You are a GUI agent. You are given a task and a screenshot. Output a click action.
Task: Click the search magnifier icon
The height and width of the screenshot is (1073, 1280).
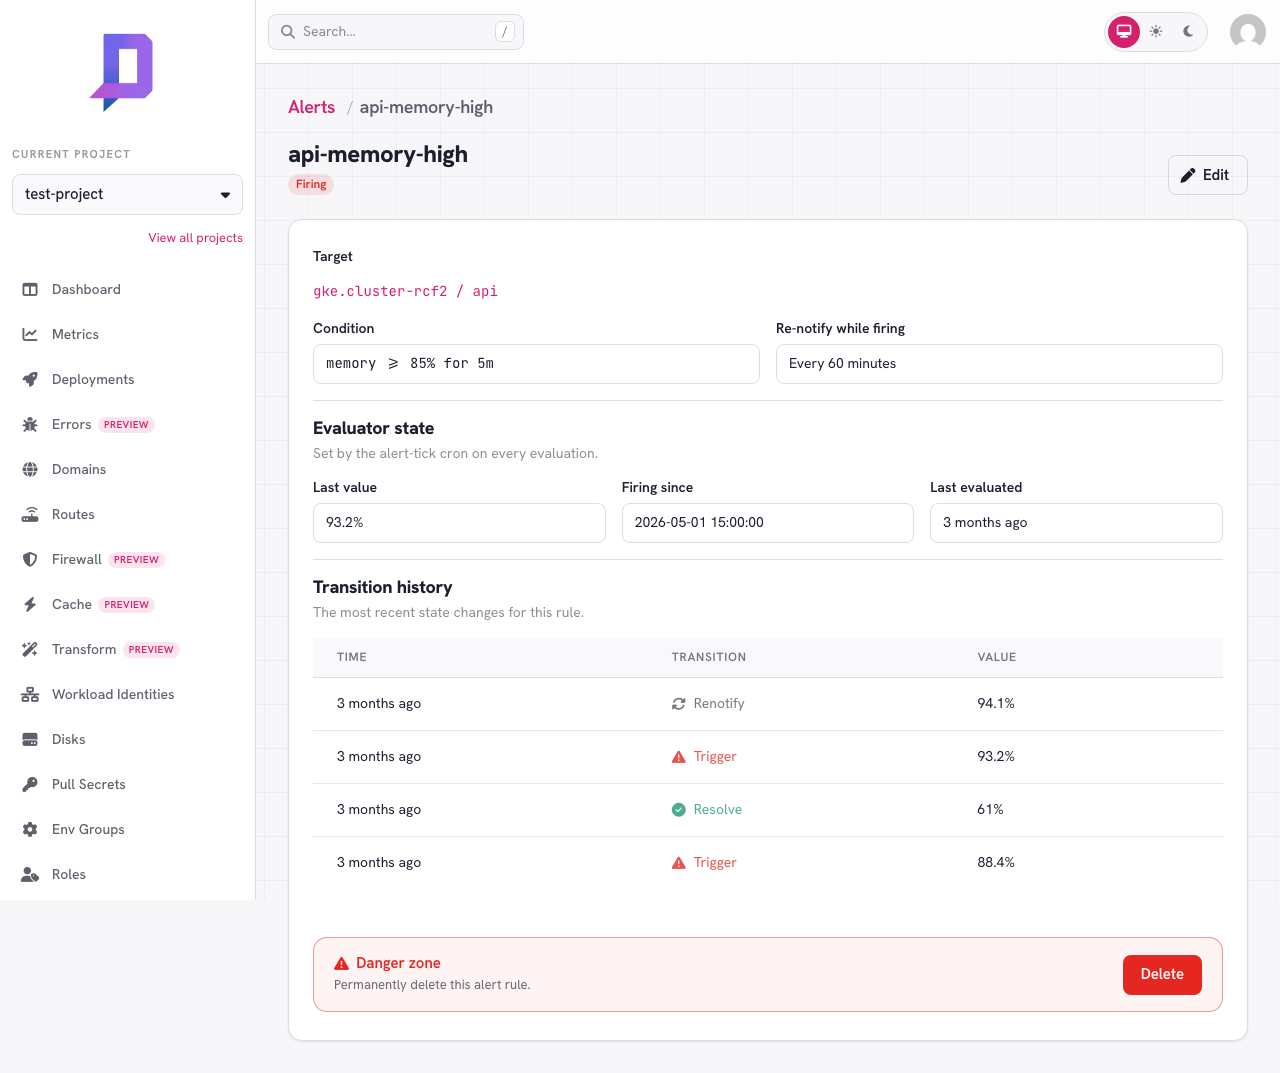[288, 32]
